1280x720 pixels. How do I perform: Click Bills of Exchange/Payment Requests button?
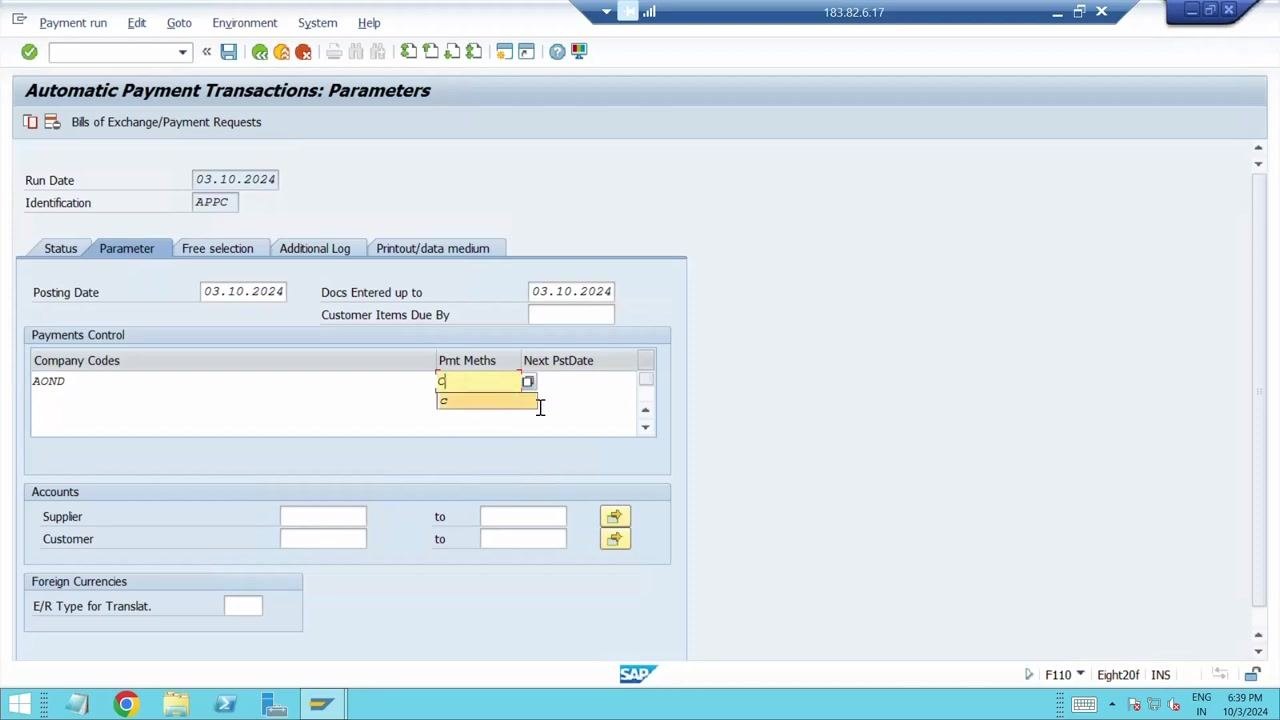pyautogui.click(x=166, y=122)
